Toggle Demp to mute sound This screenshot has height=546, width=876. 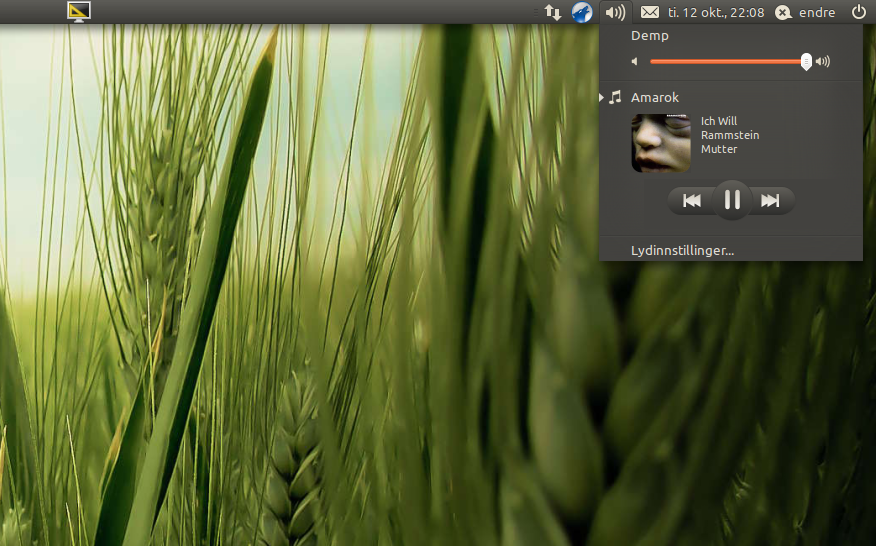(649, 36)
